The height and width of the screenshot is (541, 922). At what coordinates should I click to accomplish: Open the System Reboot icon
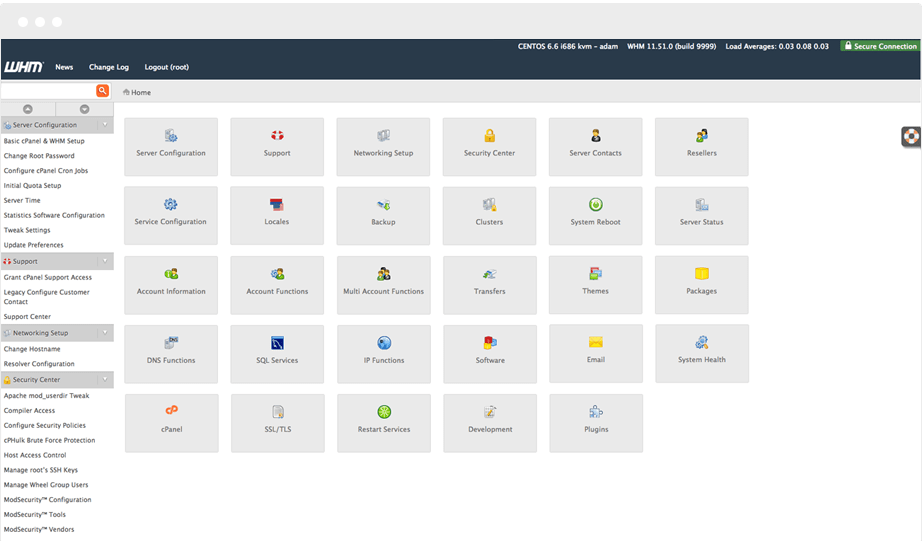(596, 205)
